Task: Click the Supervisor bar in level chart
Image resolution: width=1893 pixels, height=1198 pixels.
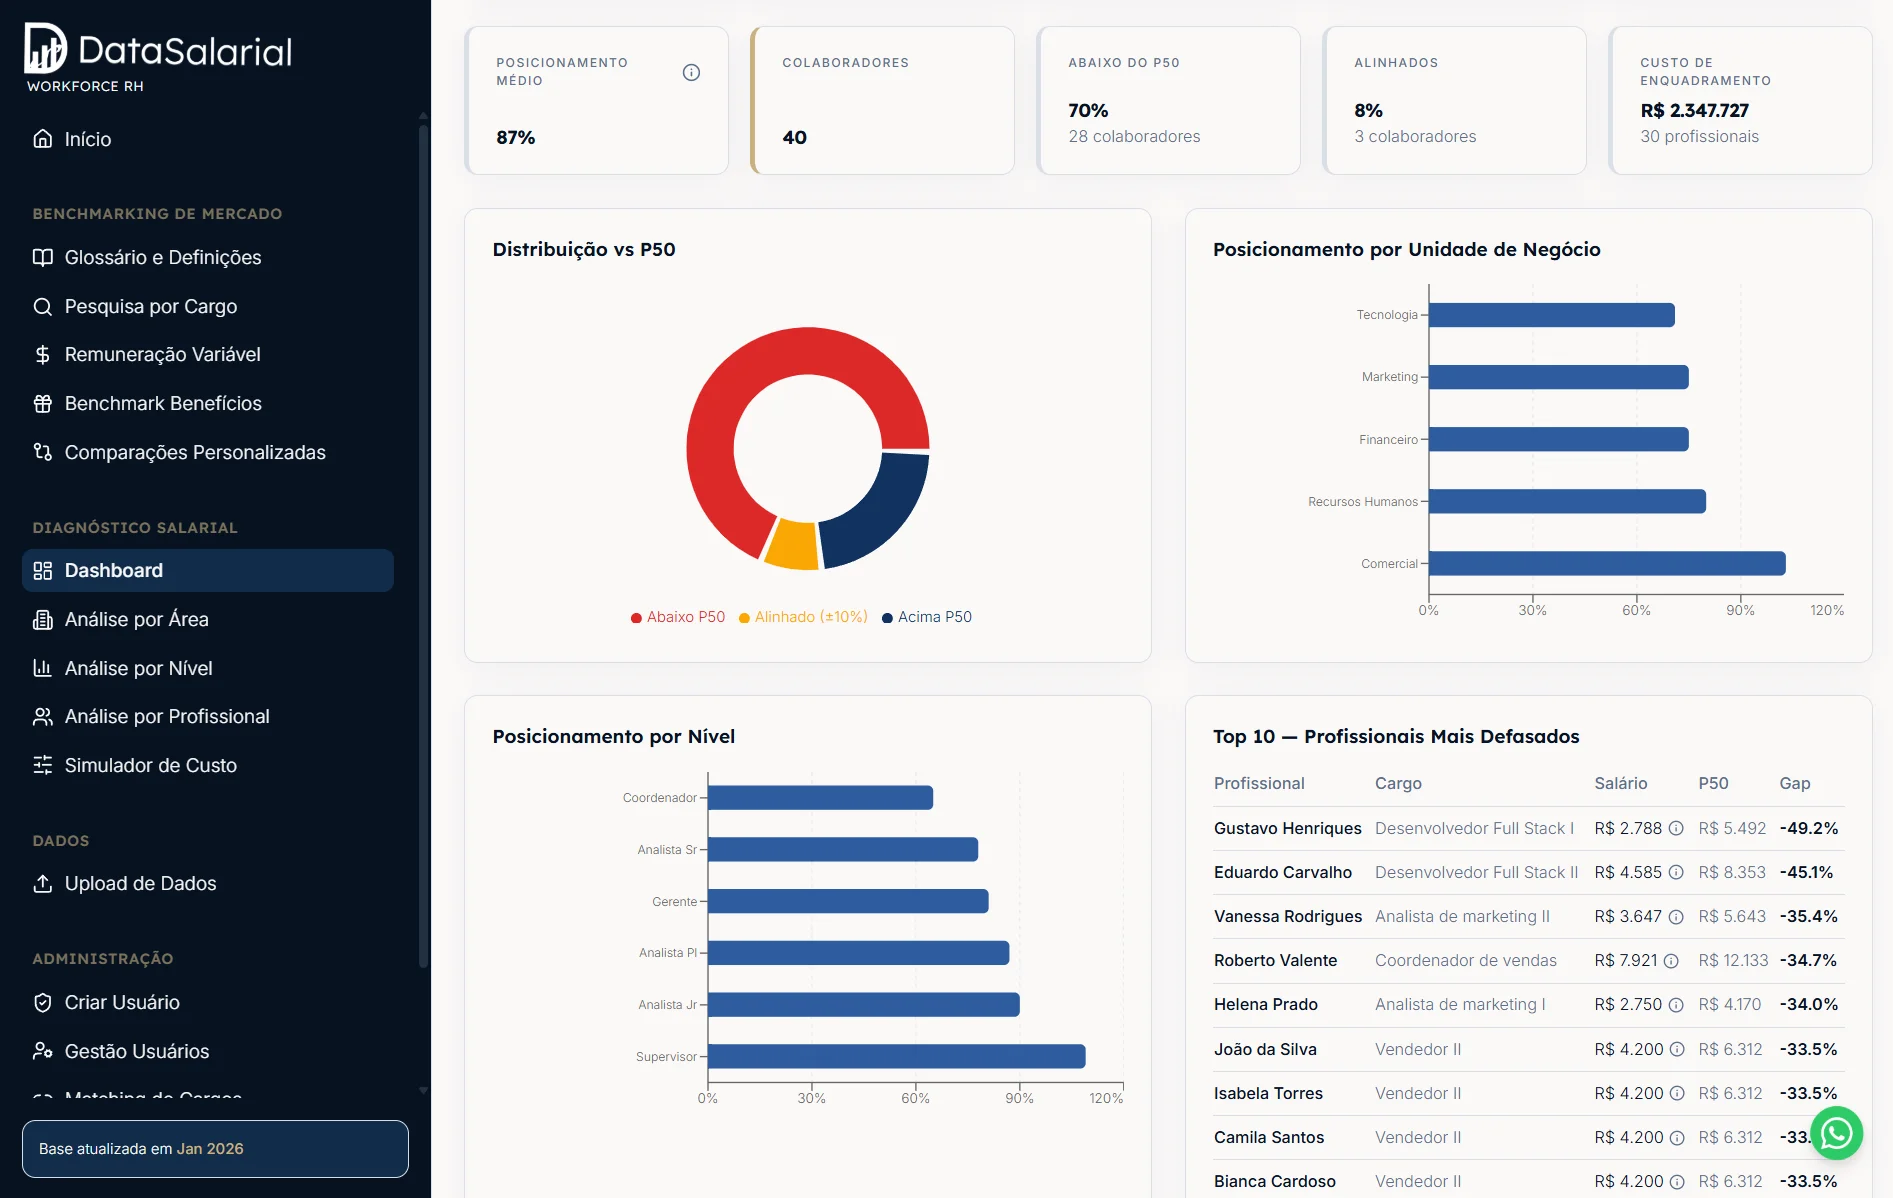Action: click(x=896, y=1057)
